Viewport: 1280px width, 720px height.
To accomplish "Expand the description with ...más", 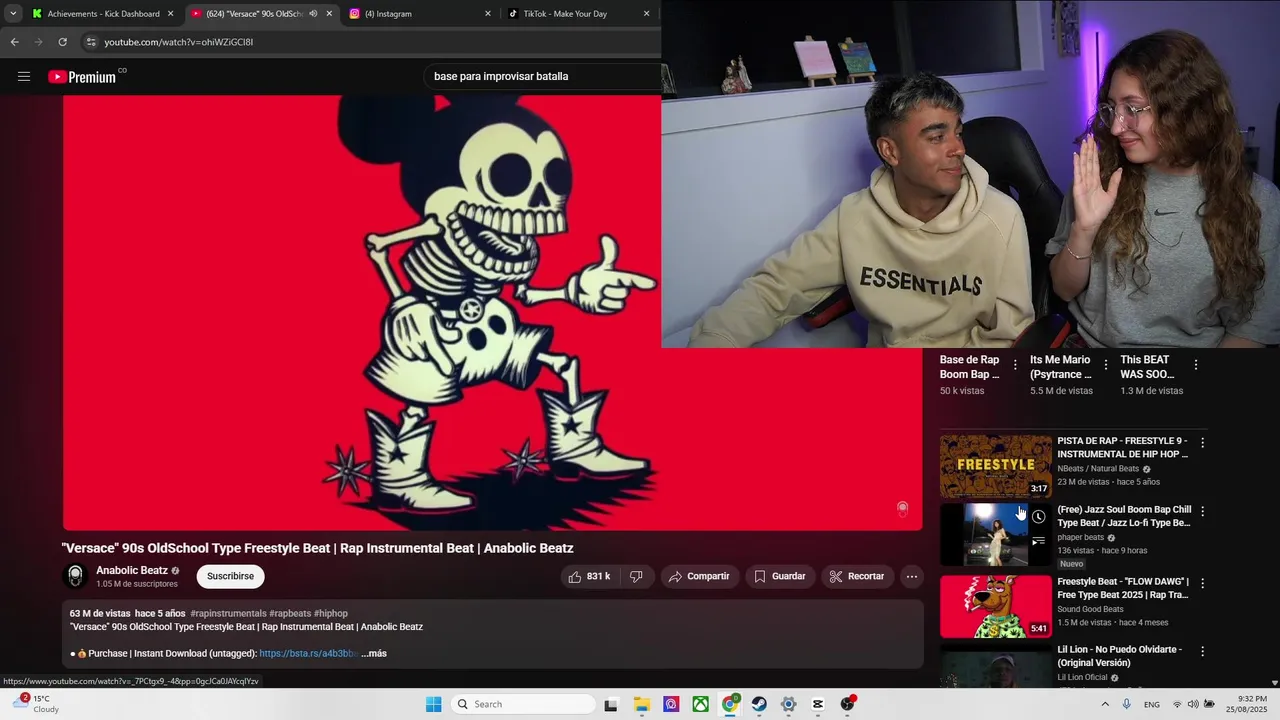I will [374, 653].
